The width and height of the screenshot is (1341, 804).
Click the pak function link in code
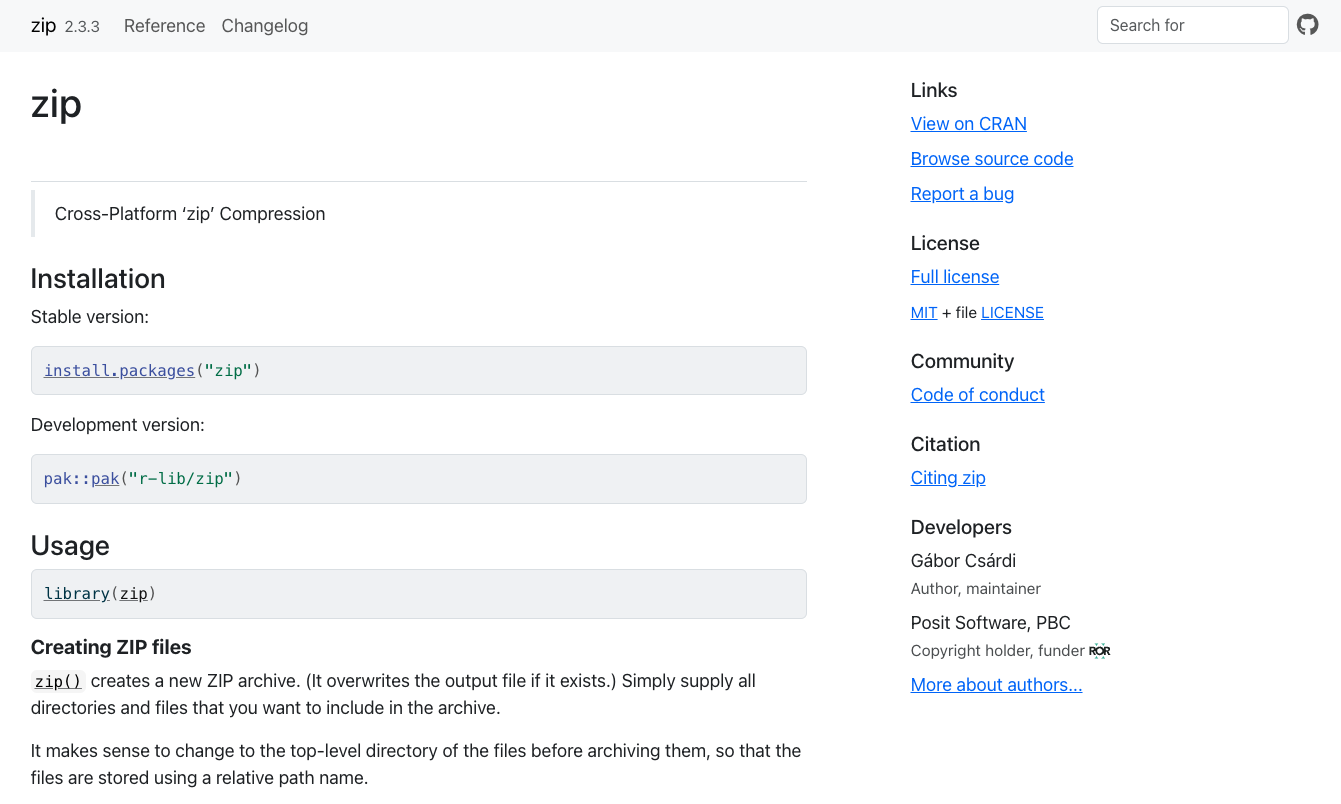[x=105, y=479]
